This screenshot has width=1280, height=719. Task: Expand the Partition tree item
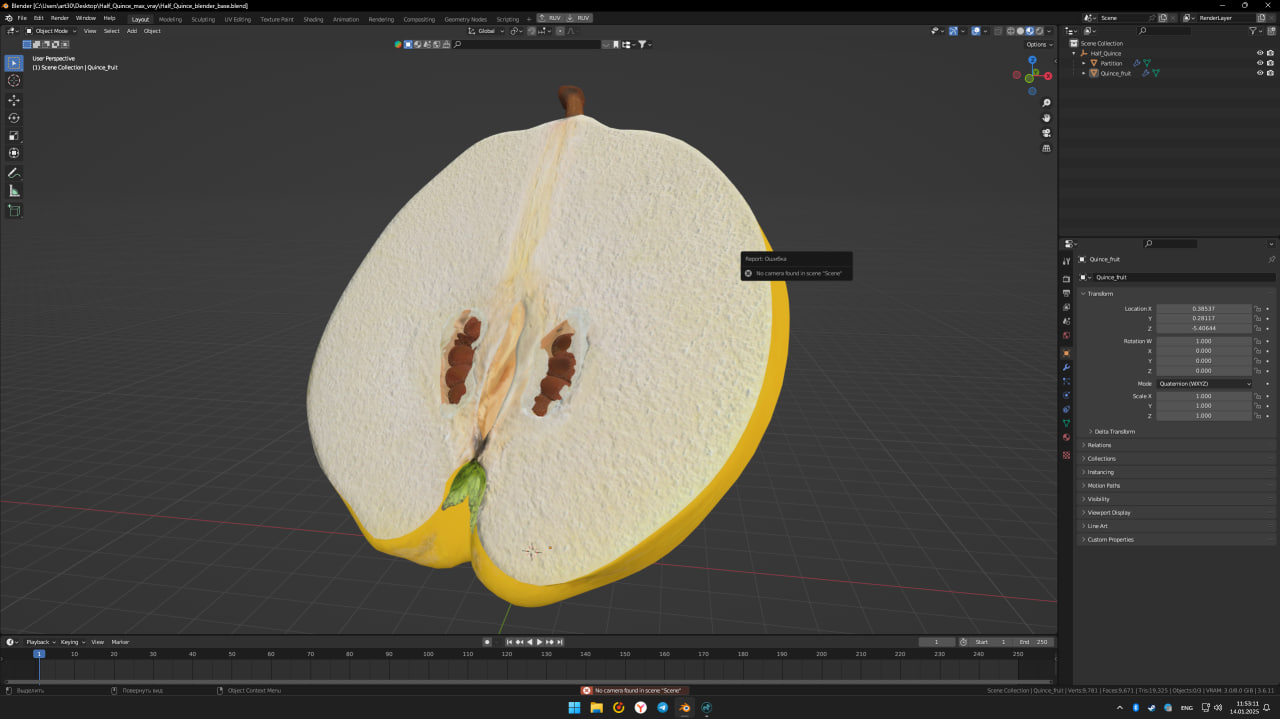pyautogui.click(x=1083, y=63)
